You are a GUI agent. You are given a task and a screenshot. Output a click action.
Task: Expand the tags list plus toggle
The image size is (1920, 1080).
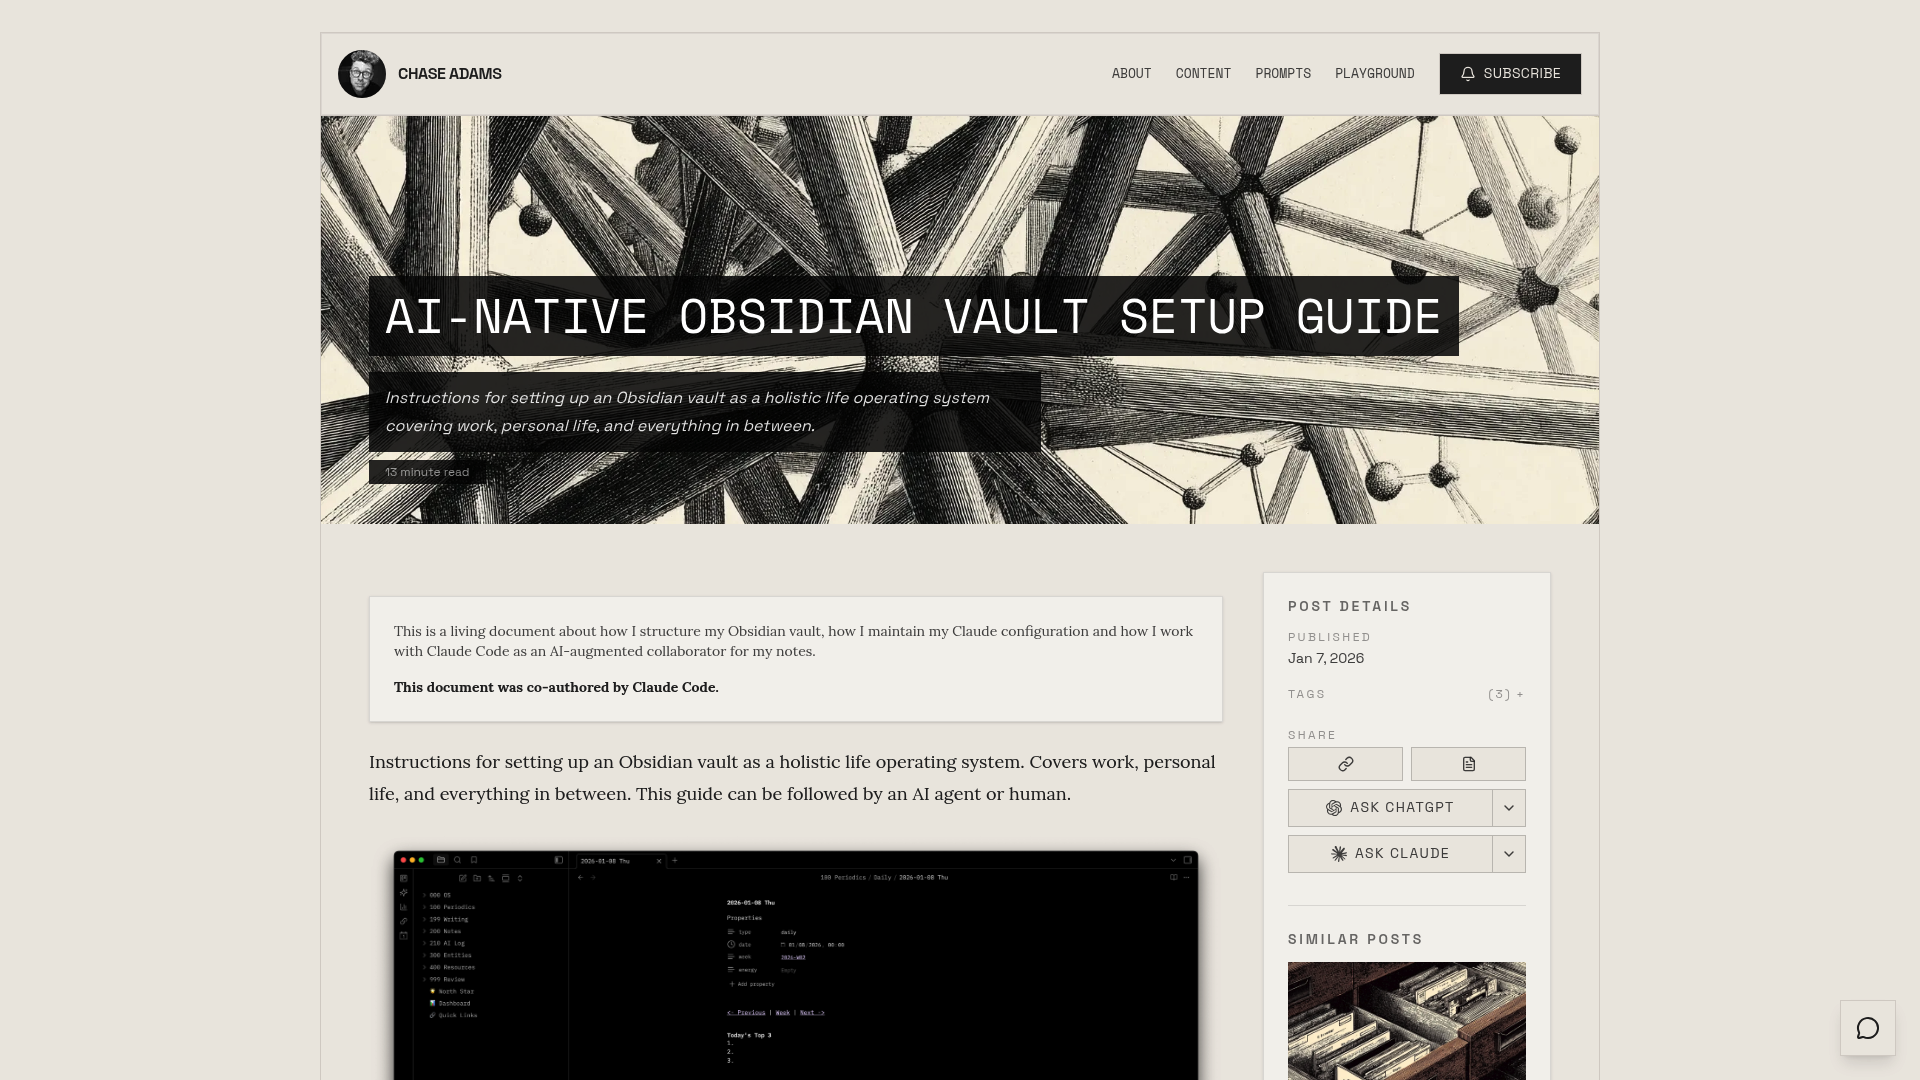tap(1506, 694)
